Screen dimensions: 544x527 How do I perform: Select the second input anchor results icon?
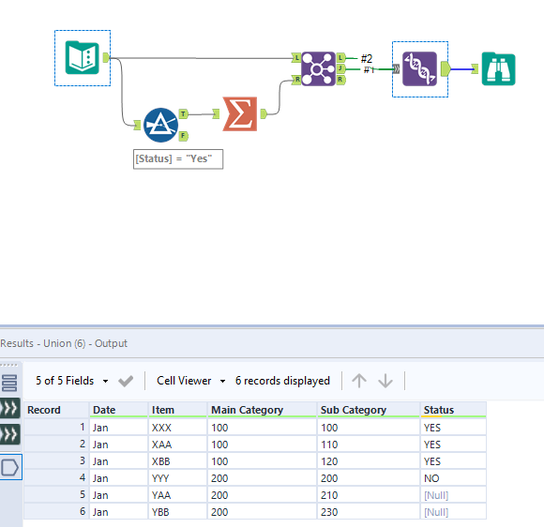pos(10,434)
